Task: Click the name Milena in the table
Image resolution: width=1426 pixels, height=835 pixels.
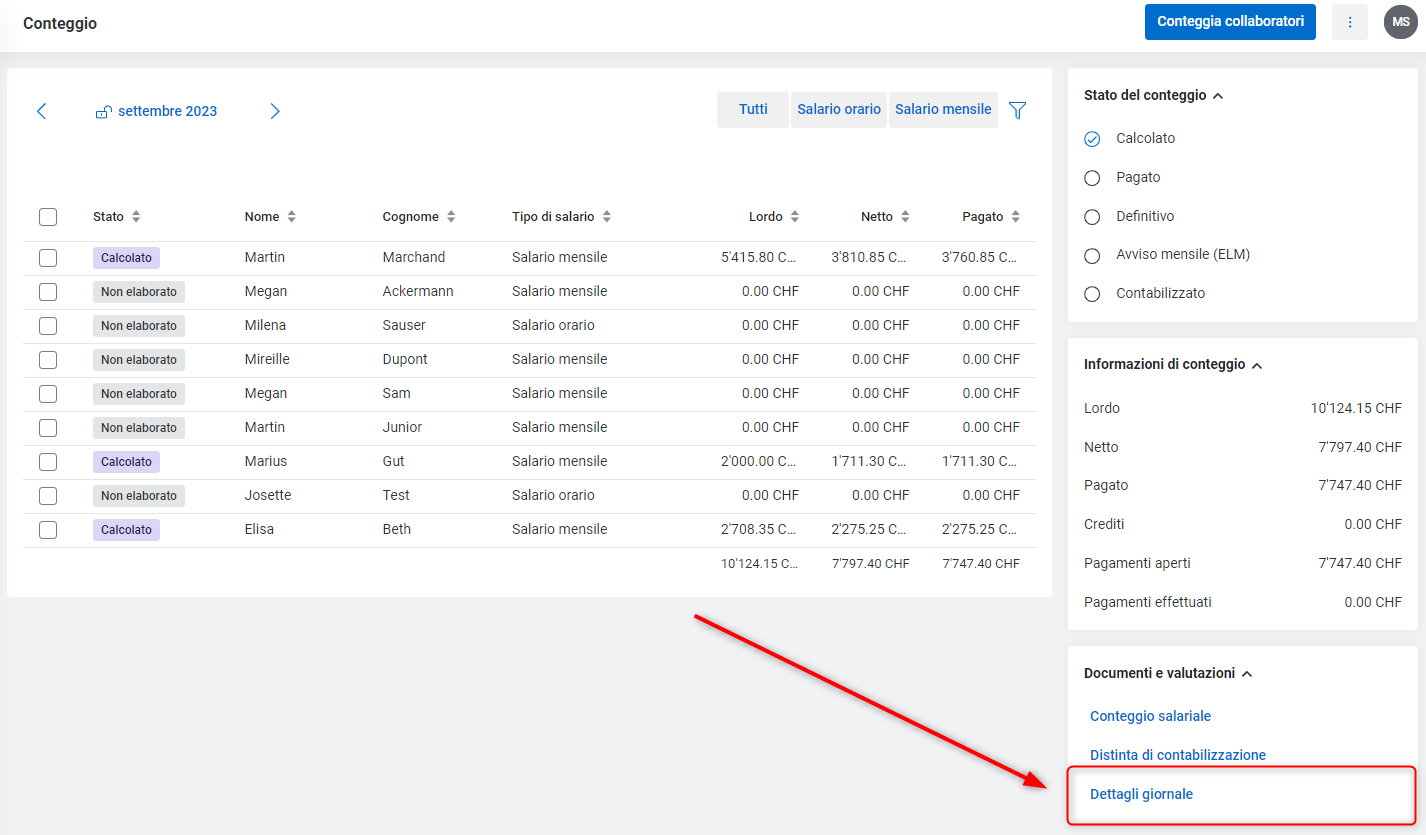Action: tap(265, 326)
